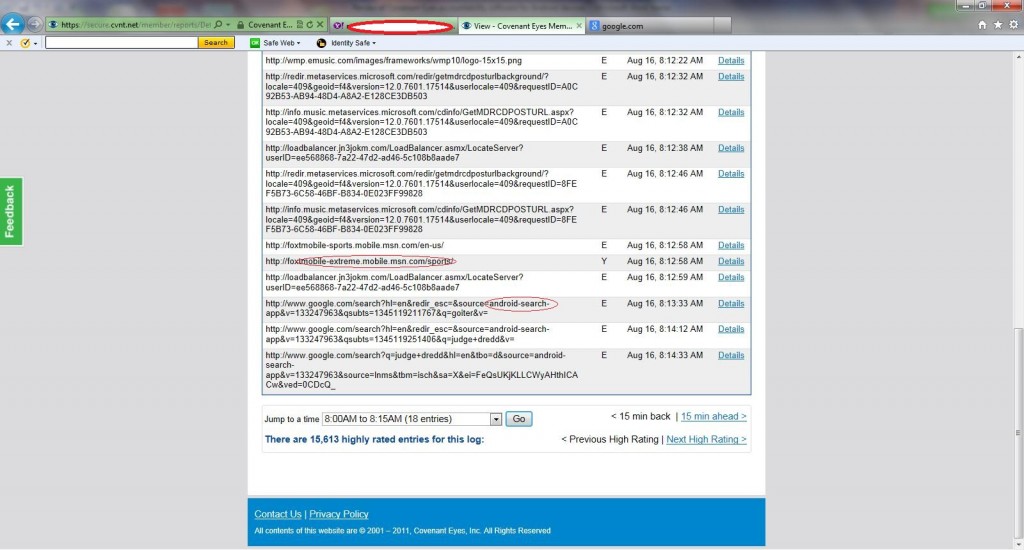The height and width of the screenshot is (550, 1024).
Task: Click the foxtmobile-sports.mobile.msn.com/en-us/ URL text
Action: (x=355, y=246)
